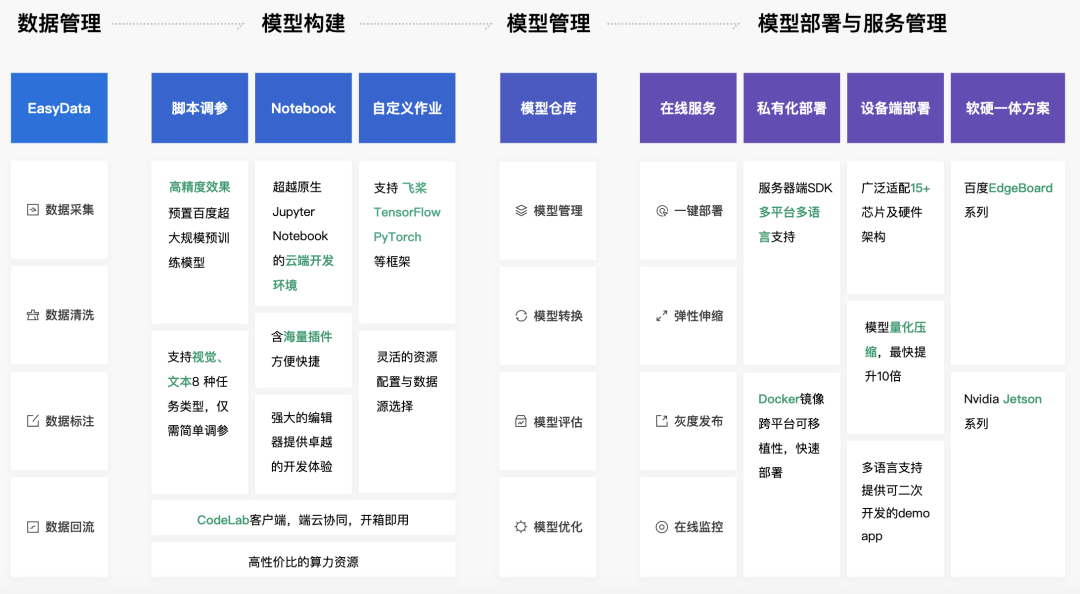
Task: Click the 15+ green number
Action: tap(920, 188)
